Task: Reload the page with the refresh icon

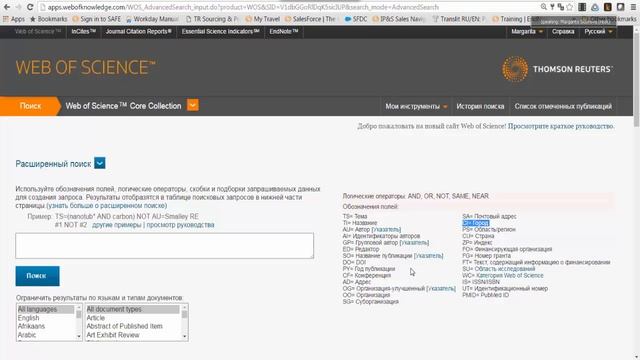Action: (30, 7)
